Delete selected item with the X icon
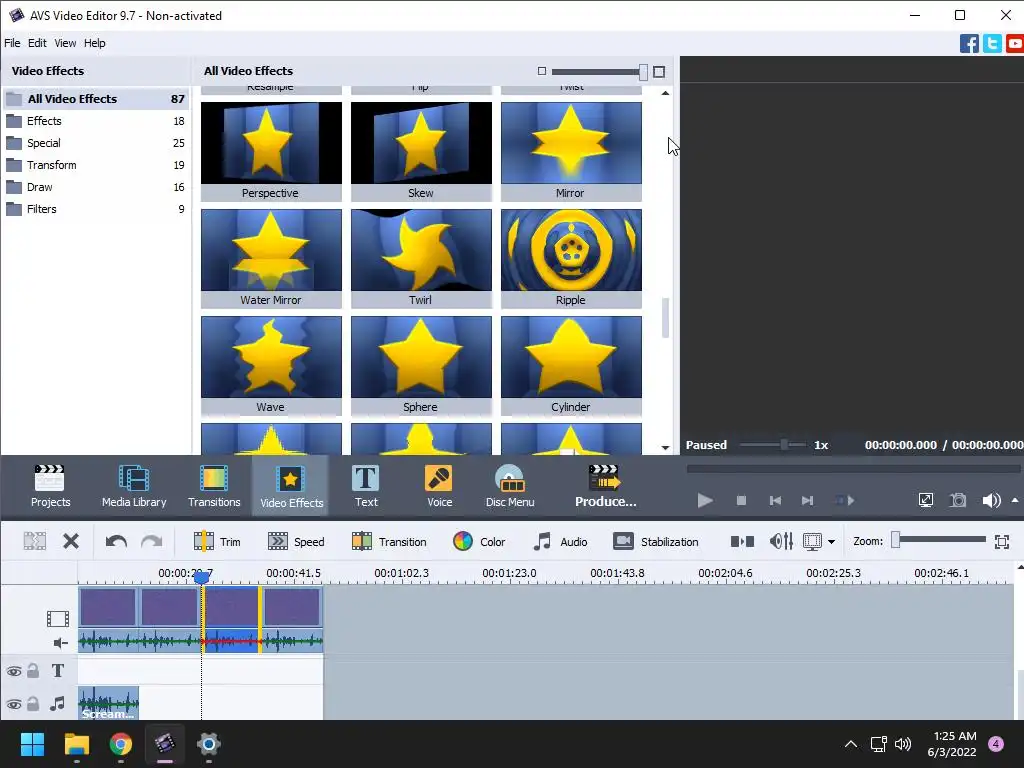The image size is (1024, 768). (71, 541)
